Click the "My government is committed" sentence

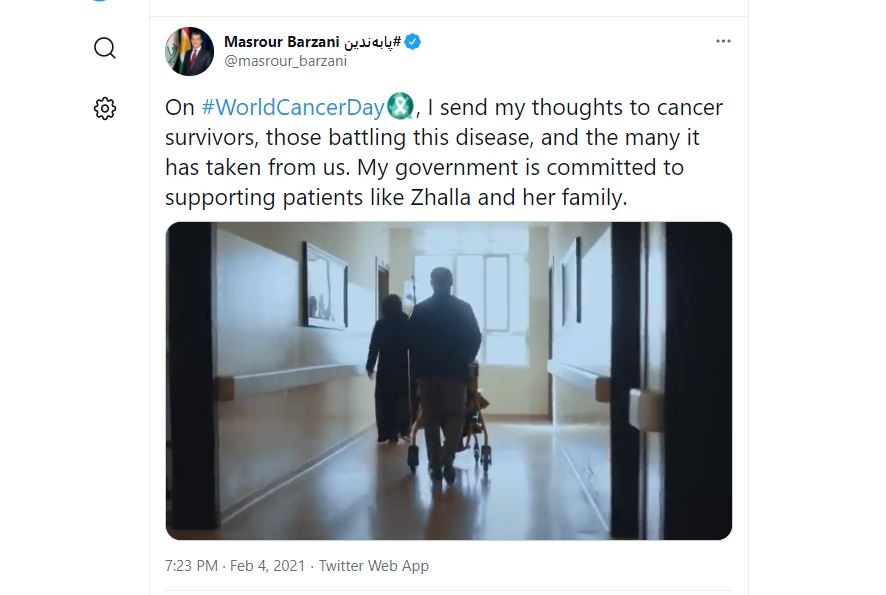tap(525, 167)
